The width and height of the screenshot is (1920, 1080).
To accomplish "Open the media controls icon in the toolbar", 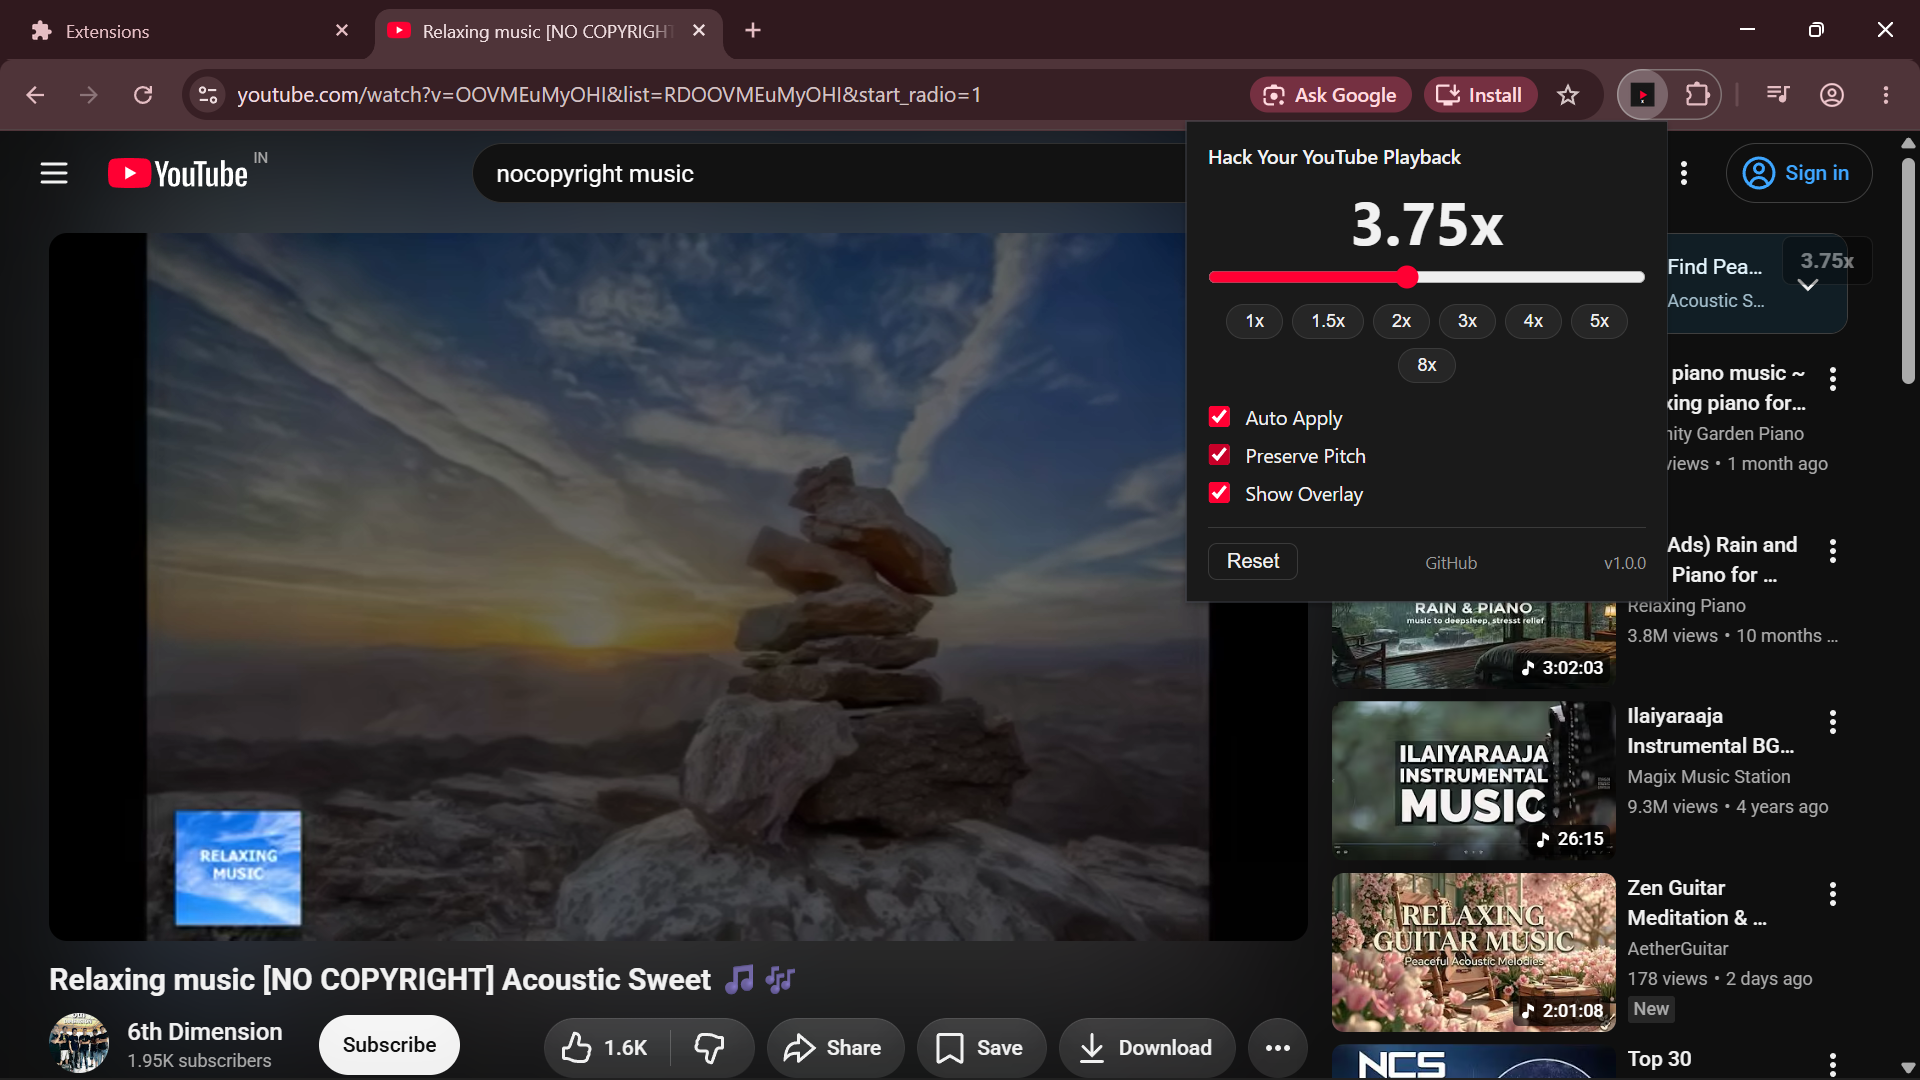I will click(1778, 95).
